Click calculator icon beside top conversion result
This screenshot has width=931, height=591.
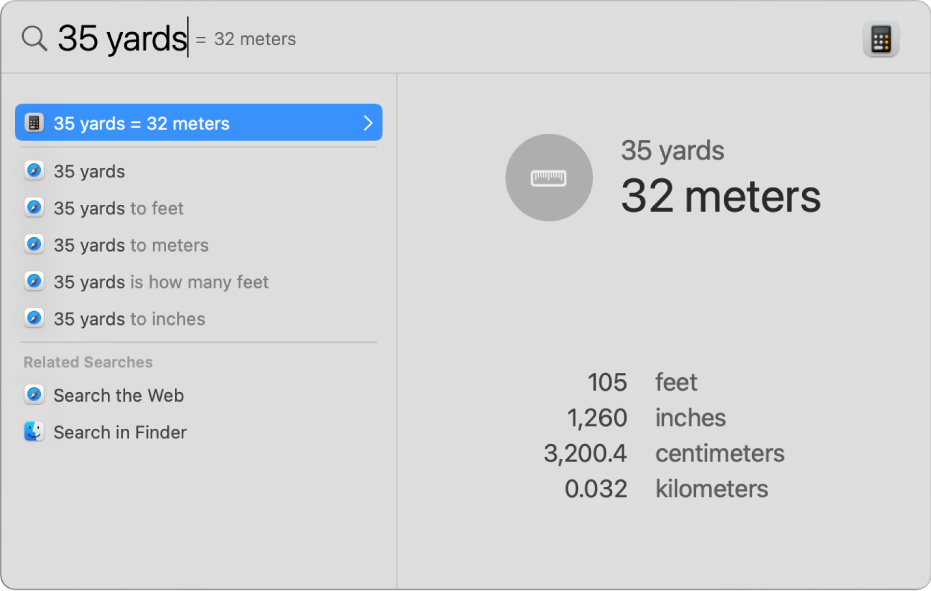(34, 123)
